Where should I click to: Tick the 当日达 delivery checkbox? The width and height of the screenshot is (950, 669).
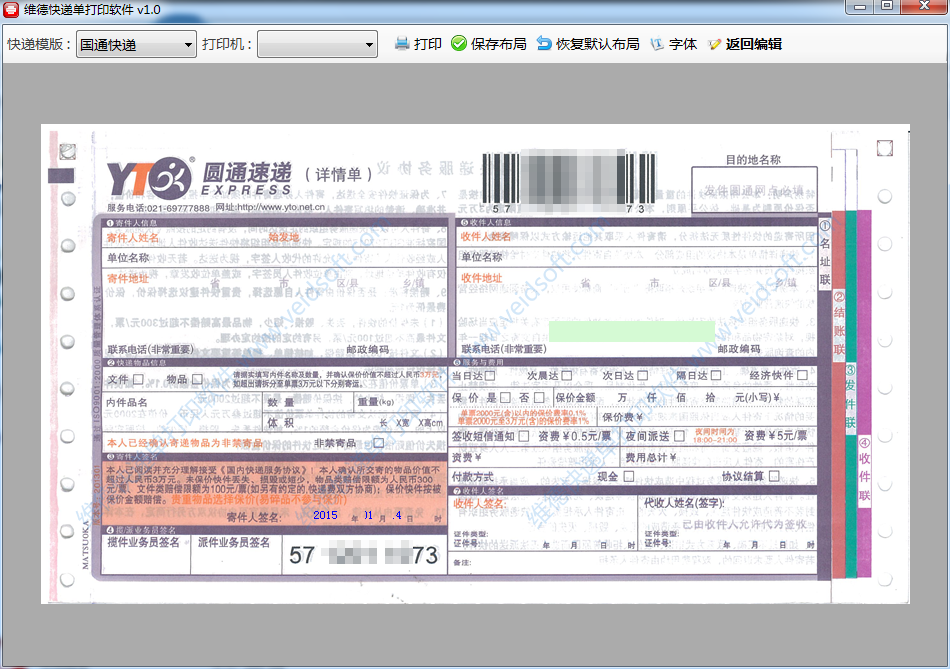tap(491, 376)
